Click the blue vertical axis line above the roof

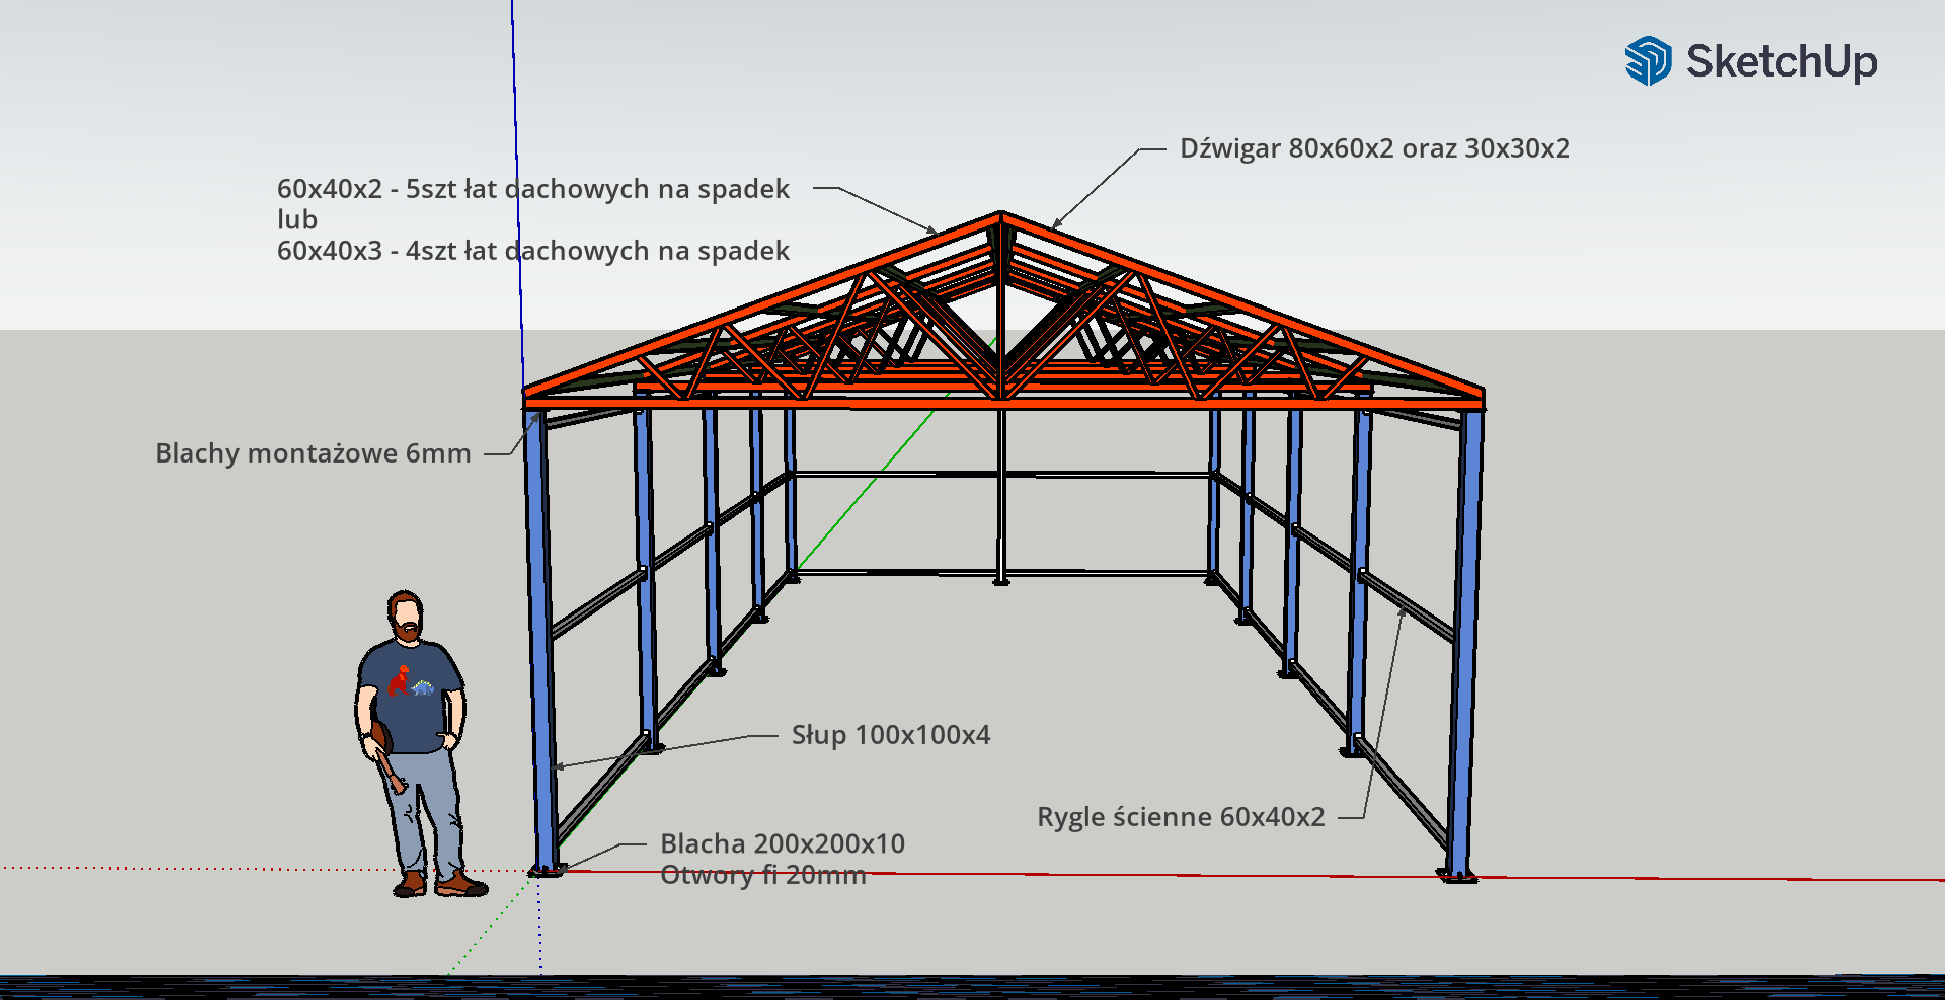pyautogui.click(x=515, y=150)
